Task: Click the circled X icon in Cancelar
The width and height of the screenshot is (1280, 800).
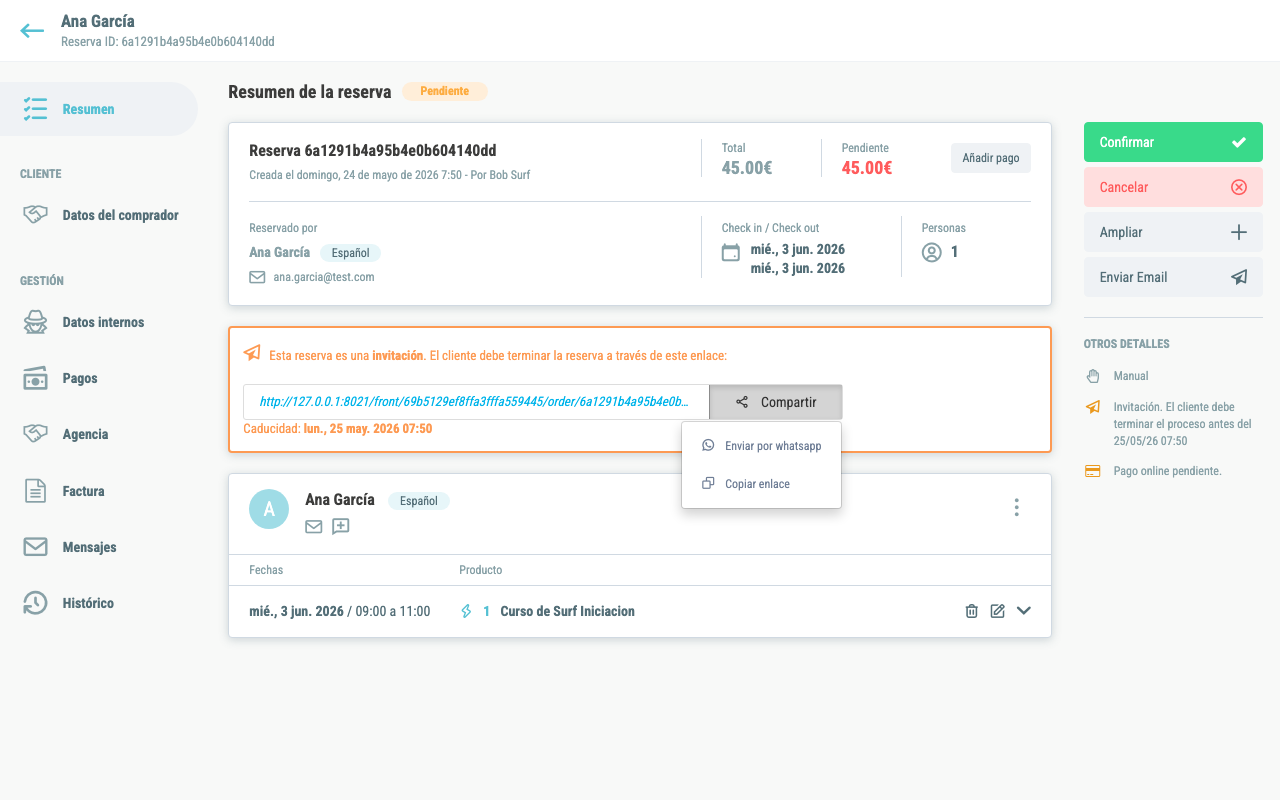Action: pyautogui.click(x=1239, y=187)
